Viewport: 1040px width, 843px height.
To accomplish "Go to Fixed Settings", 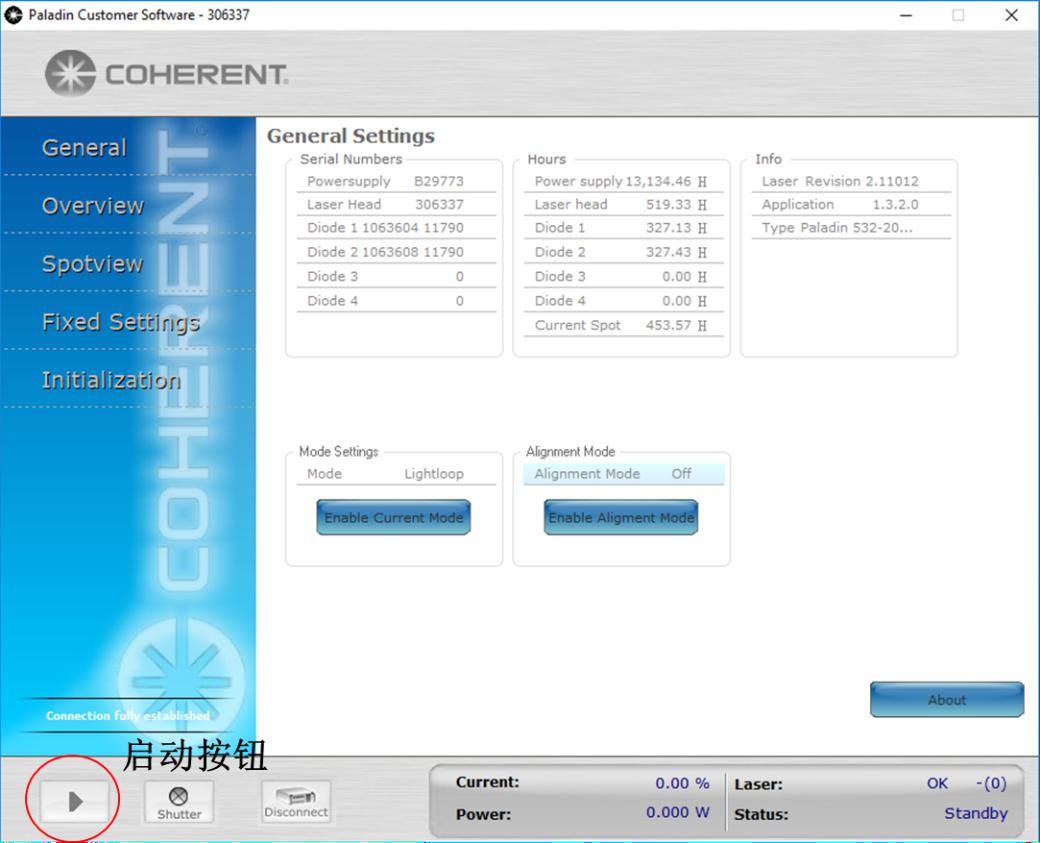I will (x=120, y=322).
